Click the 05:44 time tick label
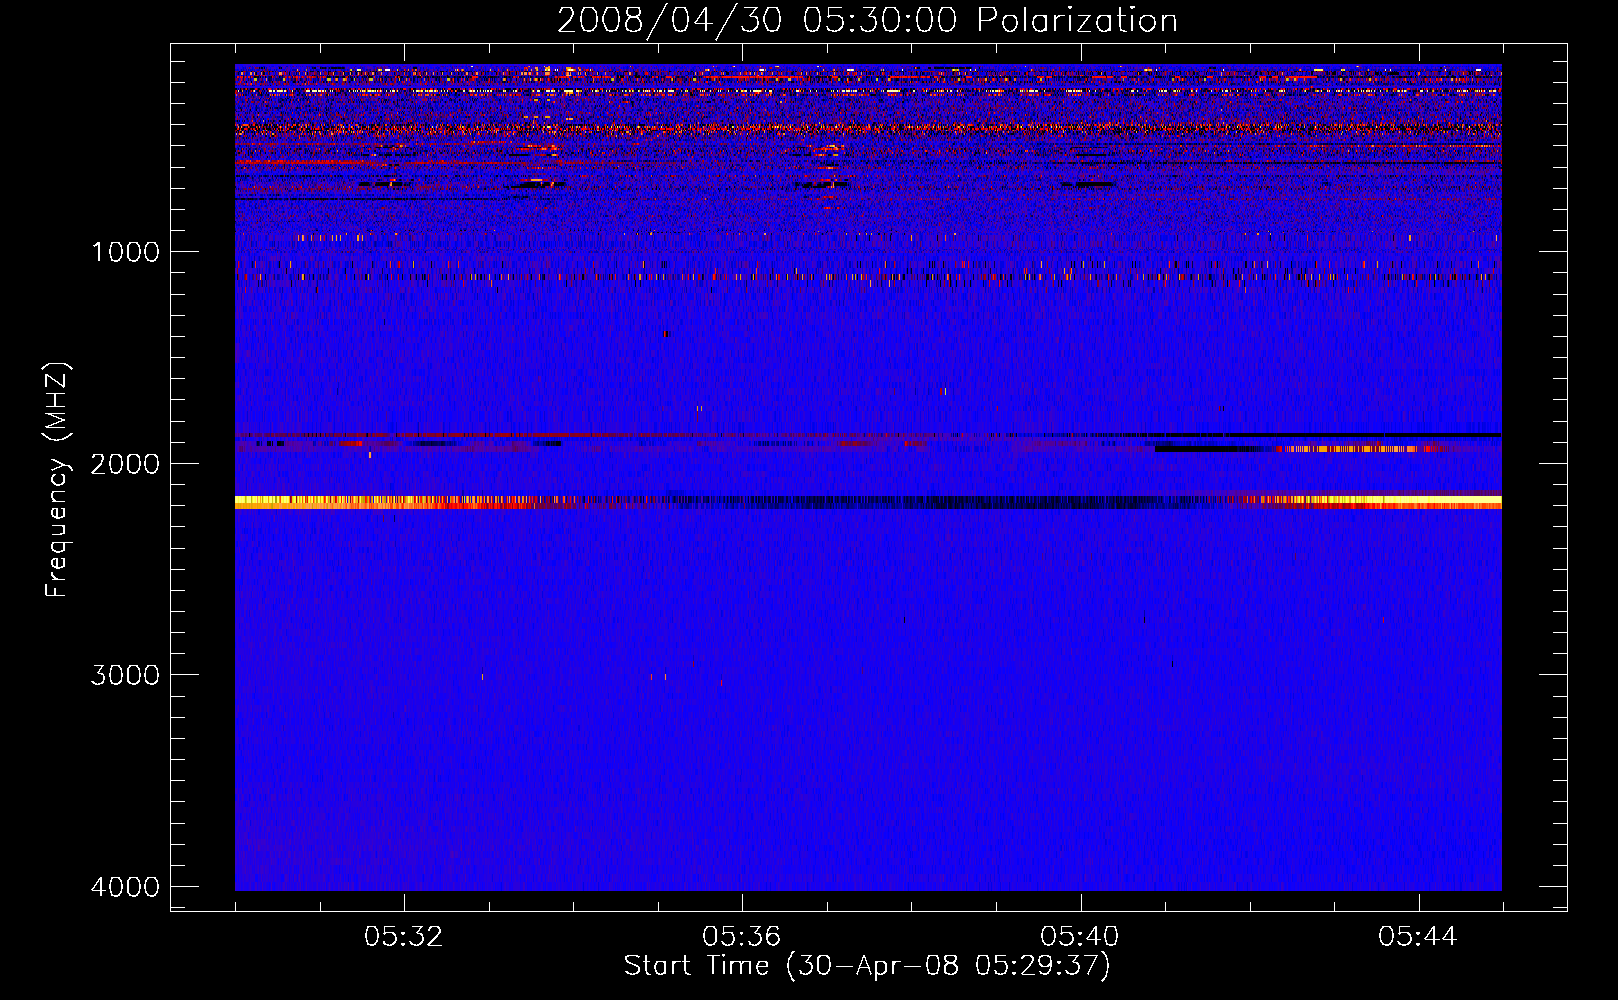 [1418, 937]
